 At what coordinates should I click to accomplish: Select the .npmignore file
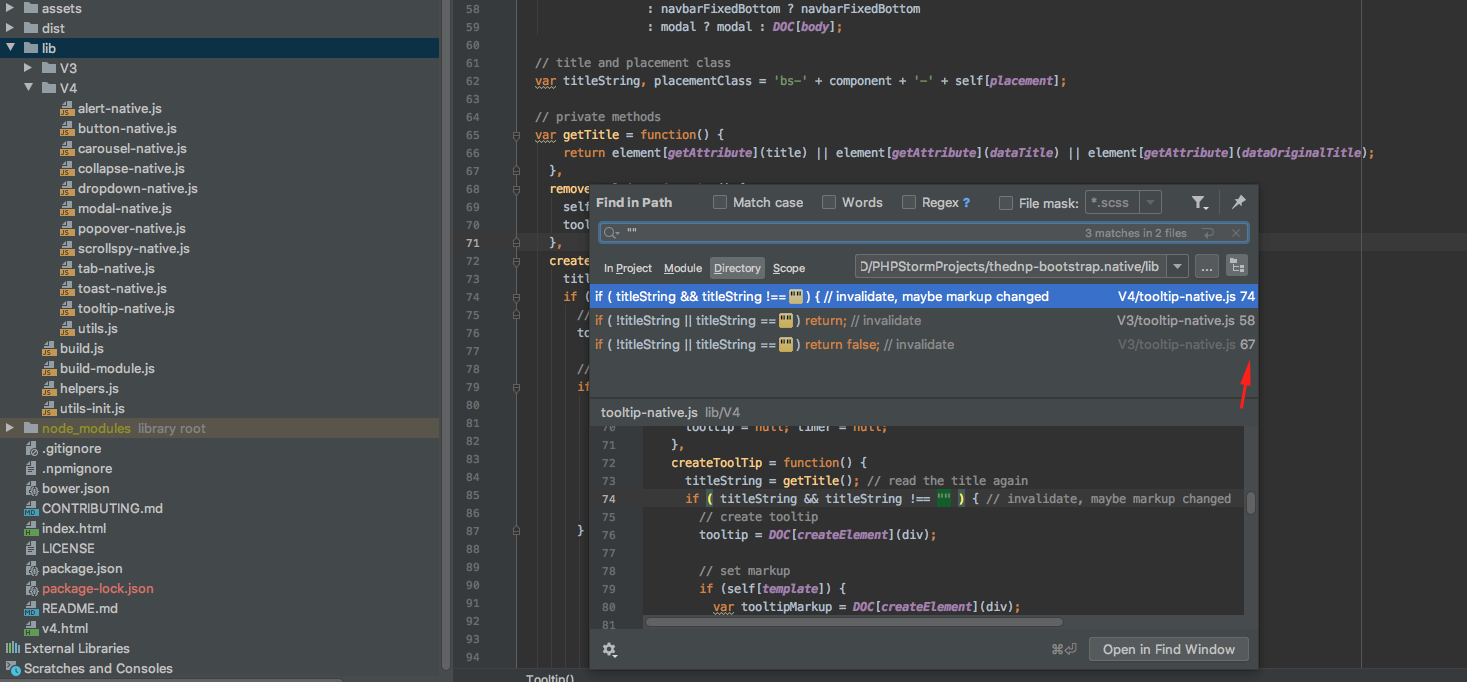[x=77, y=468]
